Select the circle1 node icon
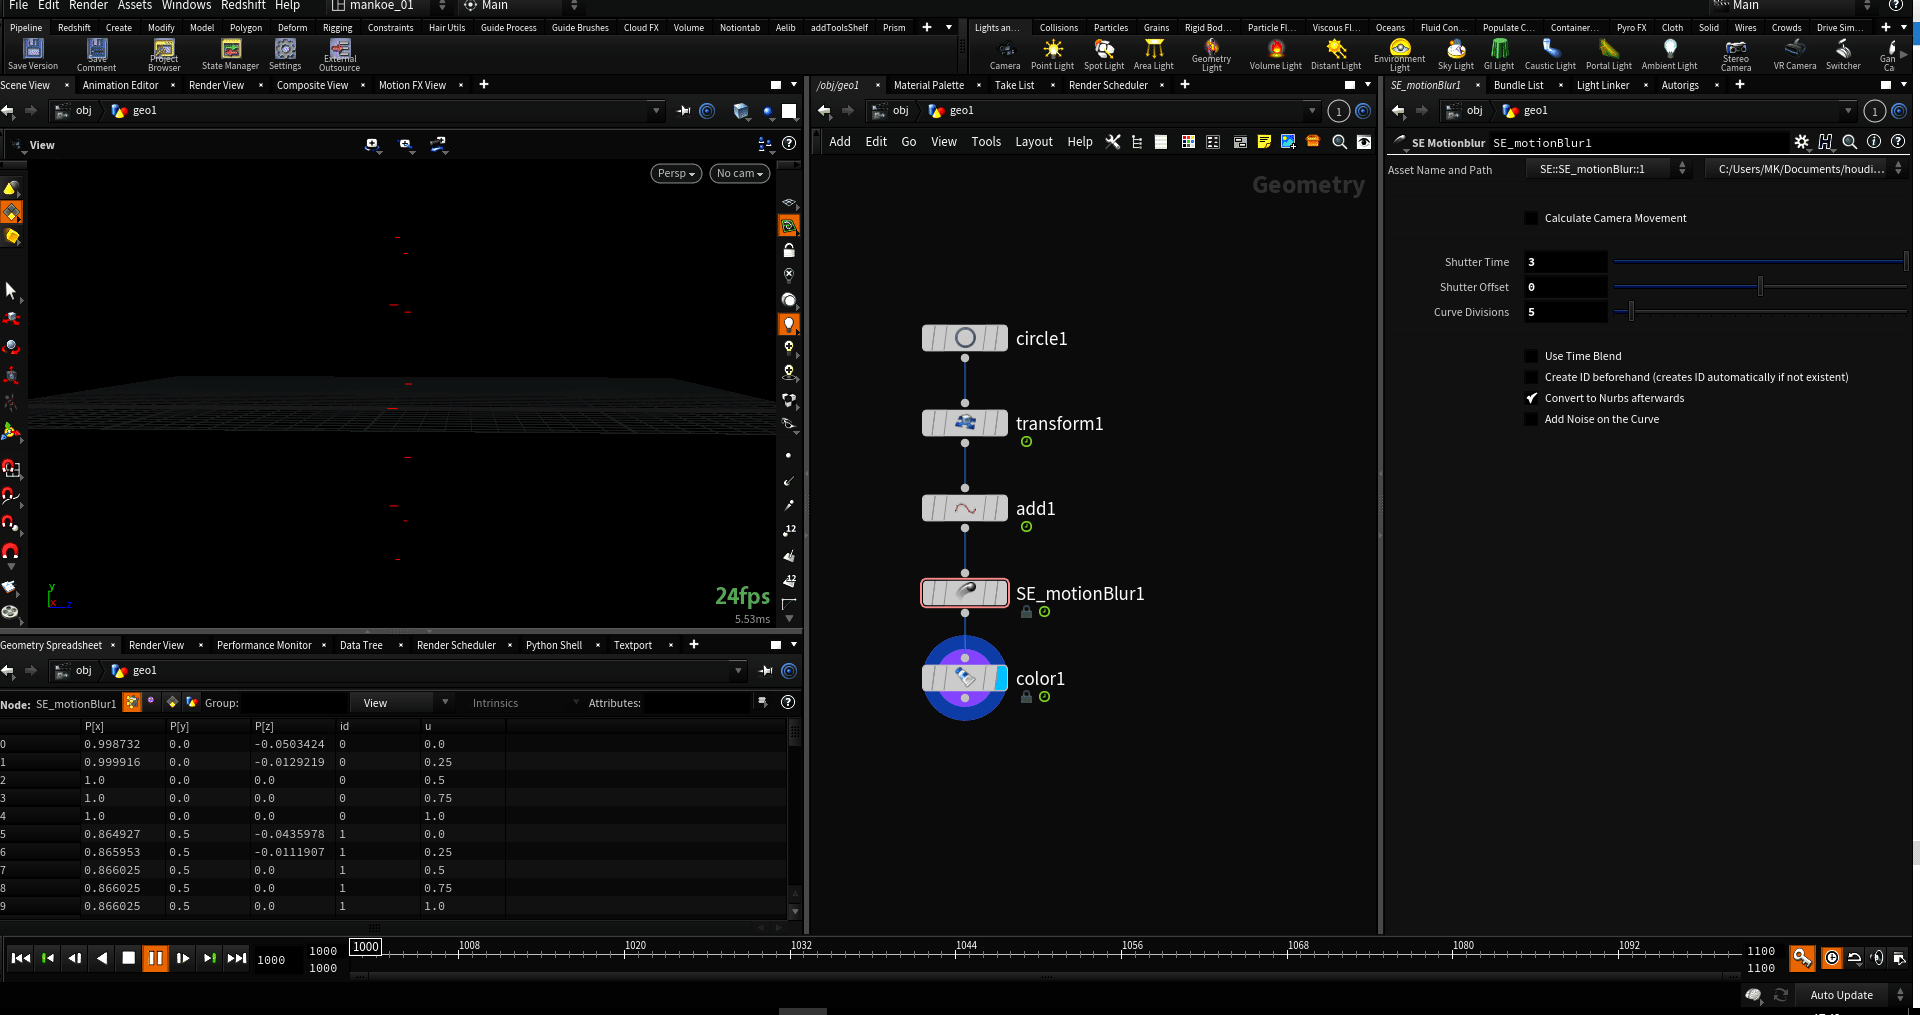 (964, 338)
